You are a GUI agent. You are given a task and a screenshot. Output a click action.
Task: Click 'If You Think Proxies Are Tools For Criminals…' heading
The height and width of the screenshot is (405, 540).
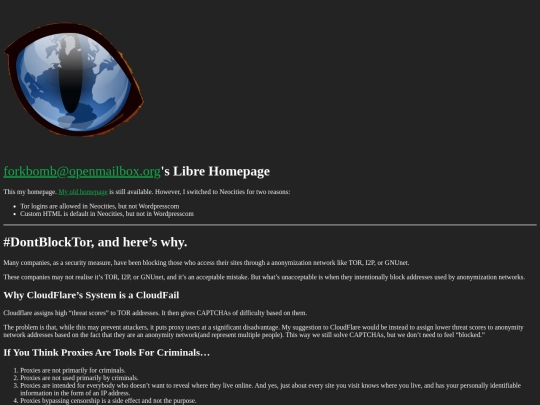tap(107, 353)
